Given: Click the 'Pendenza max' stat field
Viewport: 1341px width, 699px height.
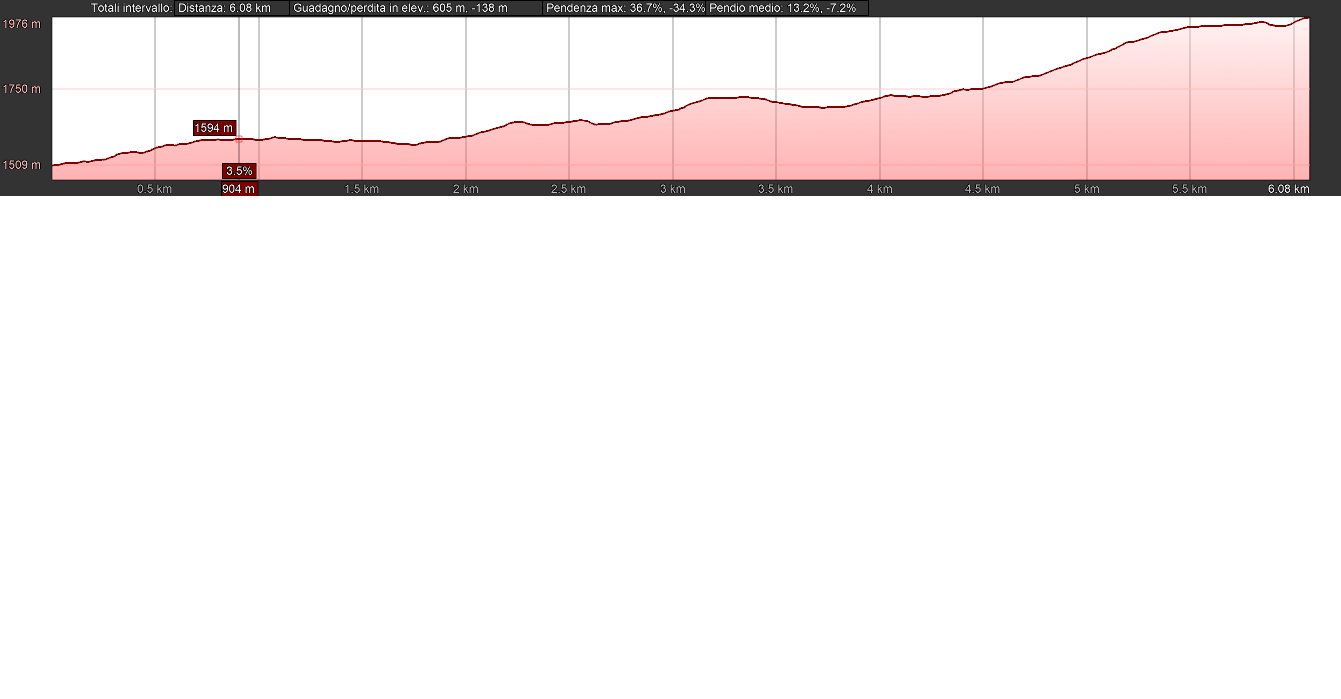Looking at the screenshot, I should tap(624, 8).
